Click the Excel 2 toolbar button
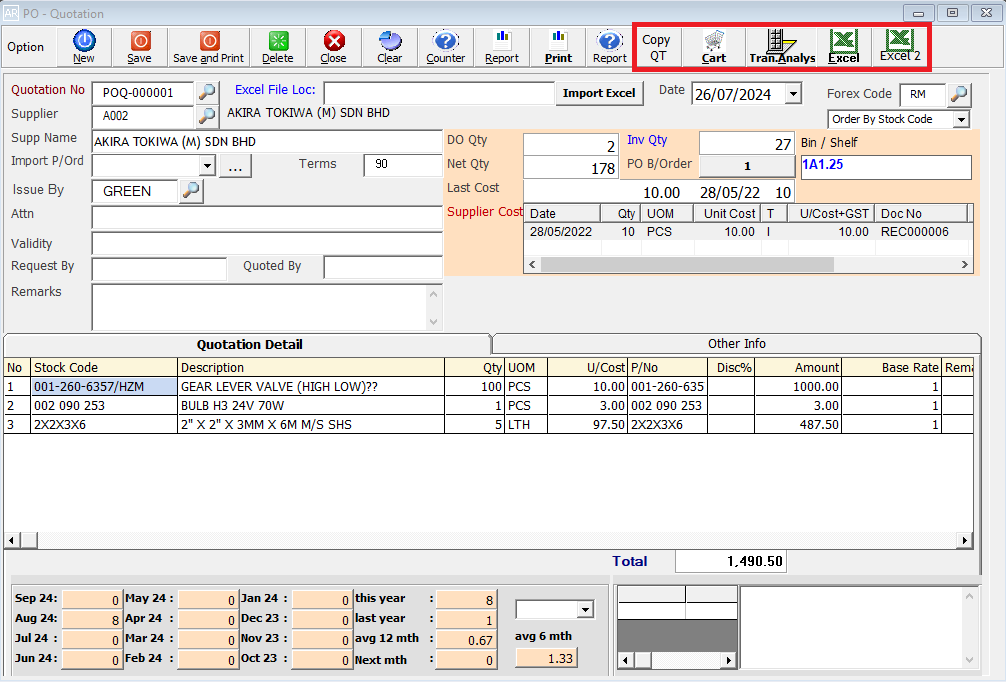 899,47
